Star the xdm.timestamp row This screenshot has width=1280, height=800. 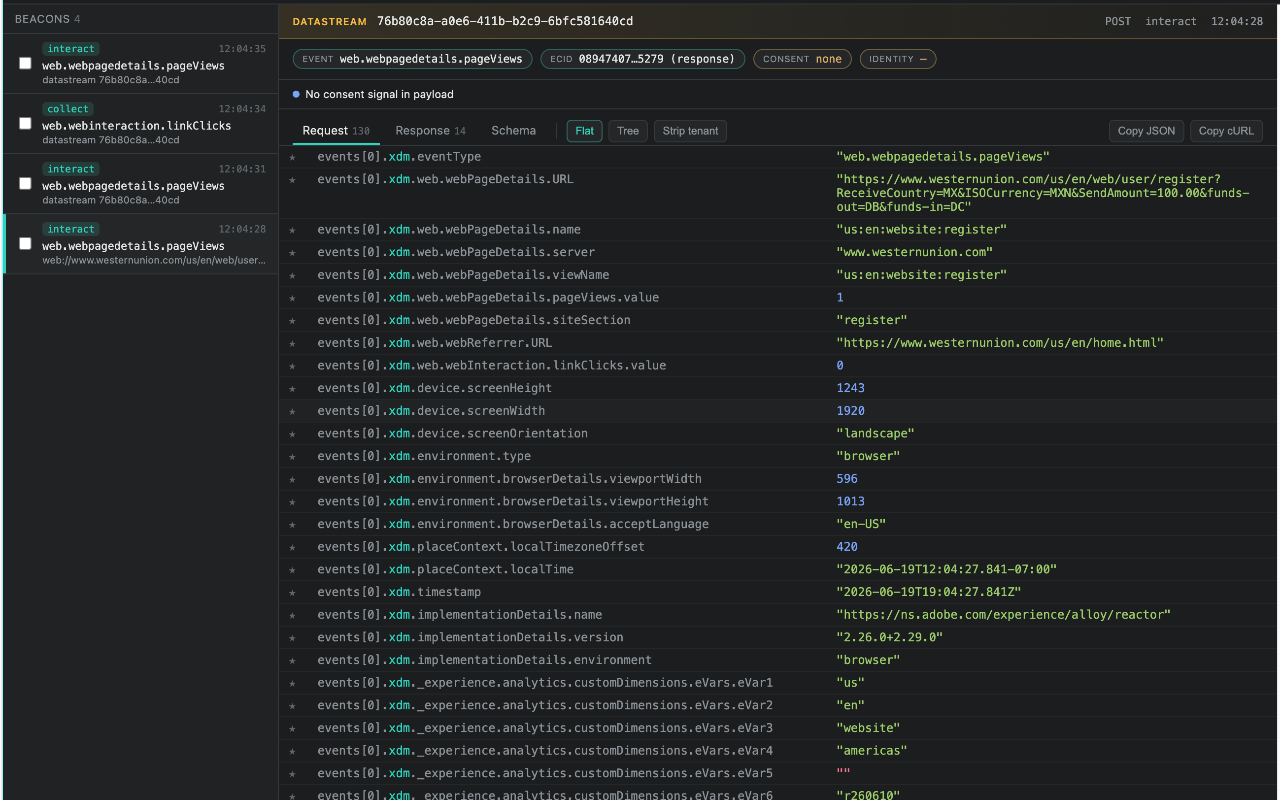pyautogui.click(x=293, y=593)
